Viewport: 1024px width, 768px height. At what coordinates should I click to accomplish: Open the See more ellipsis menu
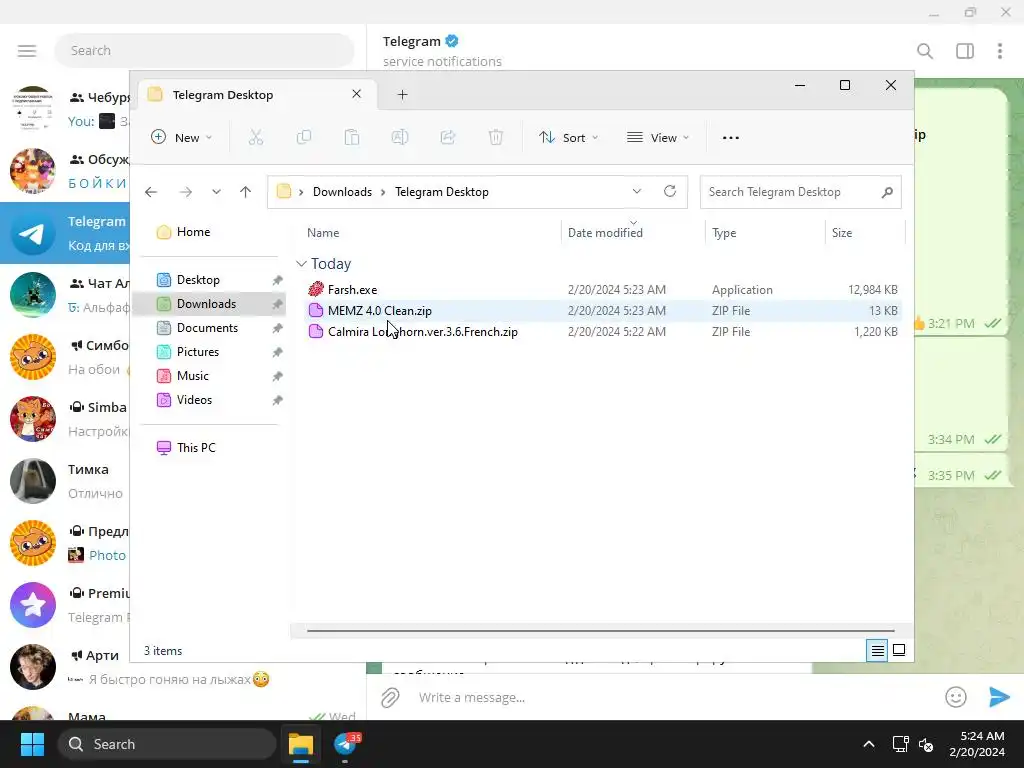731,137
